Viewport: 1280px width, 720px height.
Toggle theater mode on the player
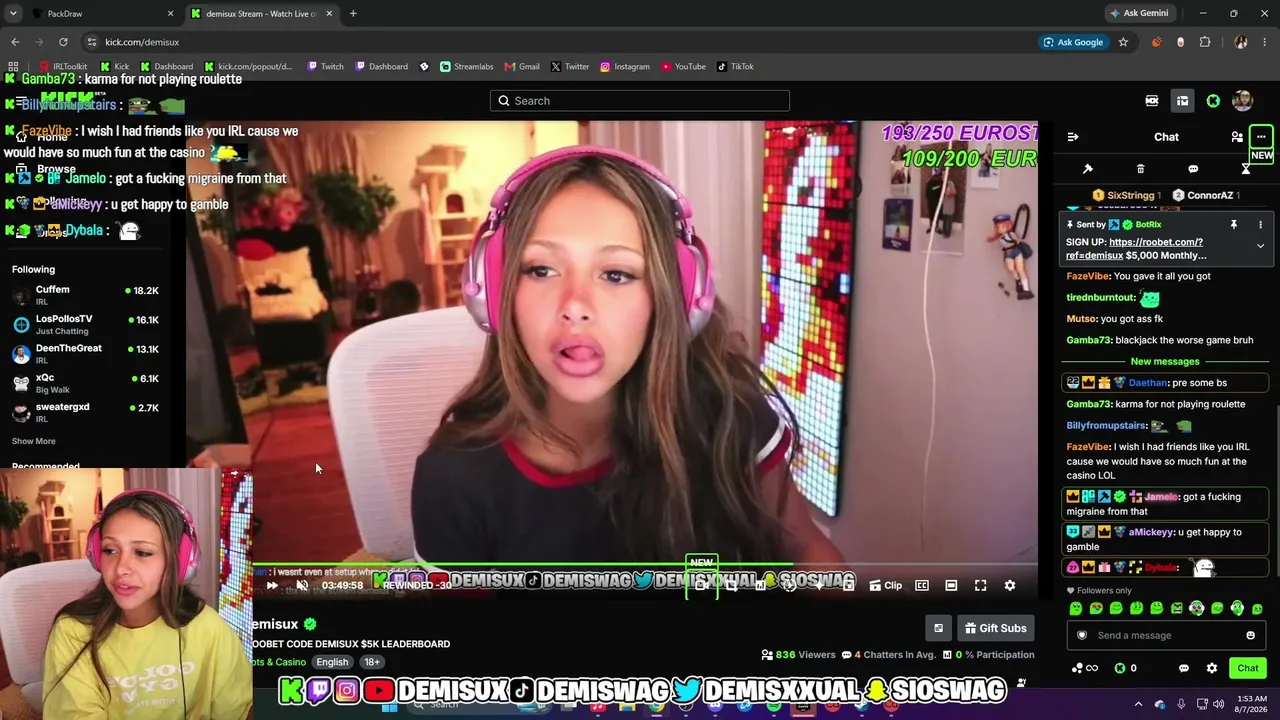pyautogui.click(x=951, y=586)
